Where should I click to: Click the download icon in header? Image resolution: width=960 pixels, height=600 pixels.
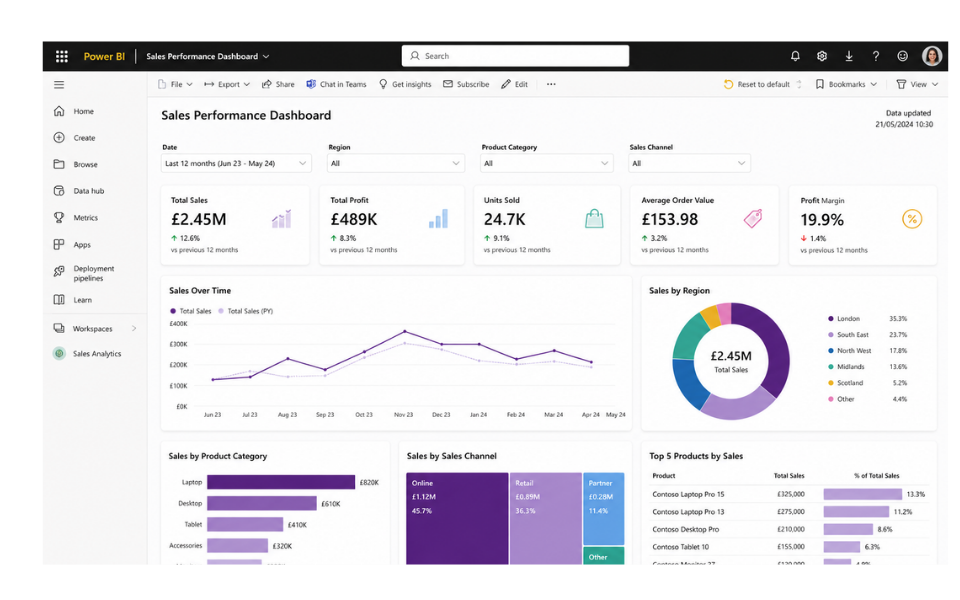click(849, 56)
